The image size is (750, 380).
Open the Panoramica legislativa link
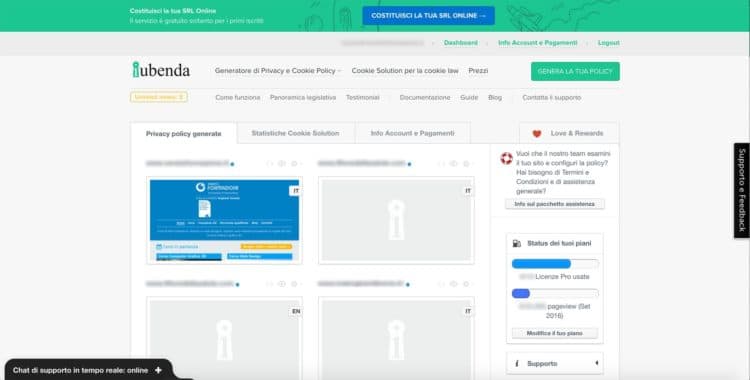(303, 98)
